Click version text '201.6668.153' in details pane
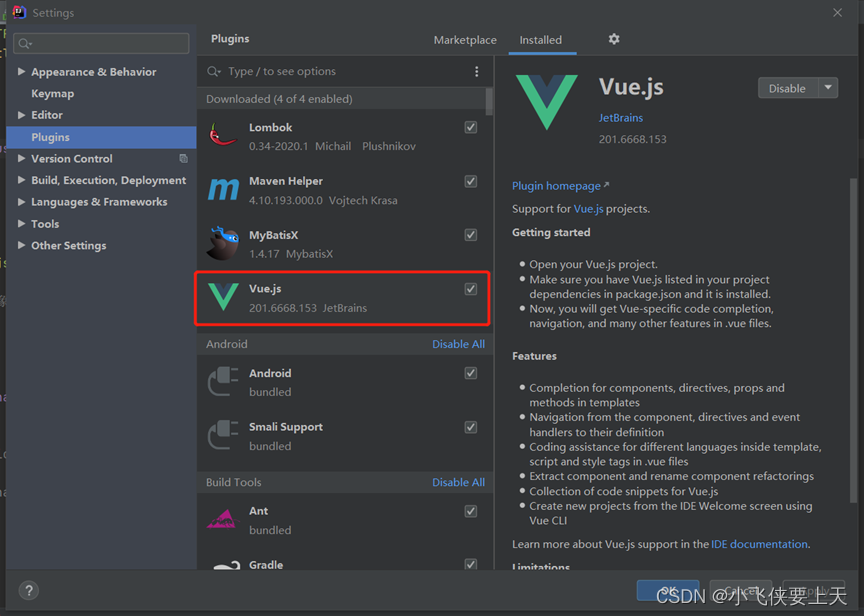Image resolution: width=864 pixels, height=616 pixels. [633, 139]
